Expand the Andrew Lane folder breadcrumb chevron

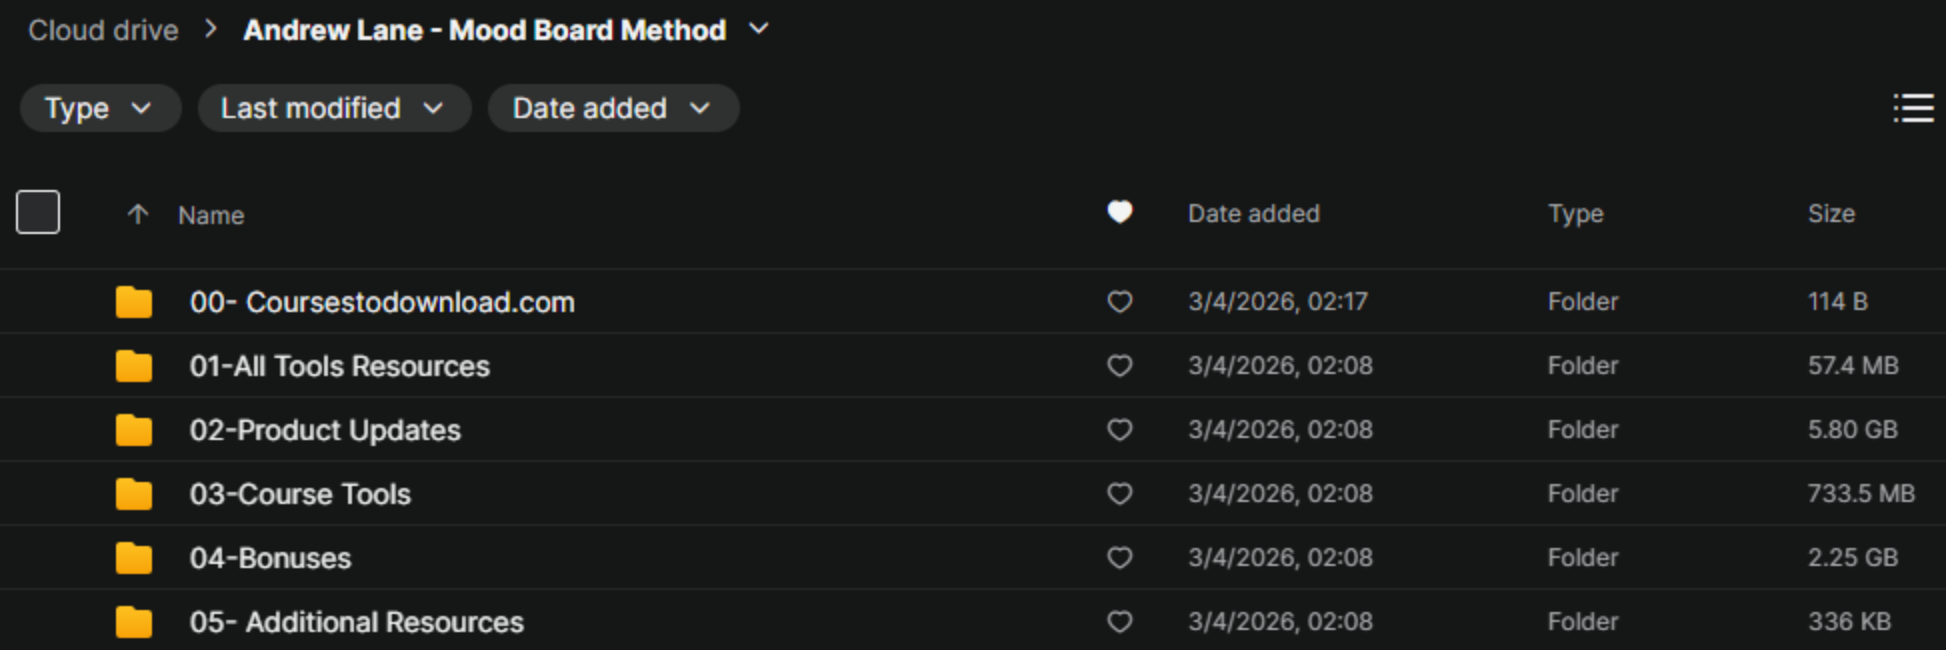(x=759, y=30)
